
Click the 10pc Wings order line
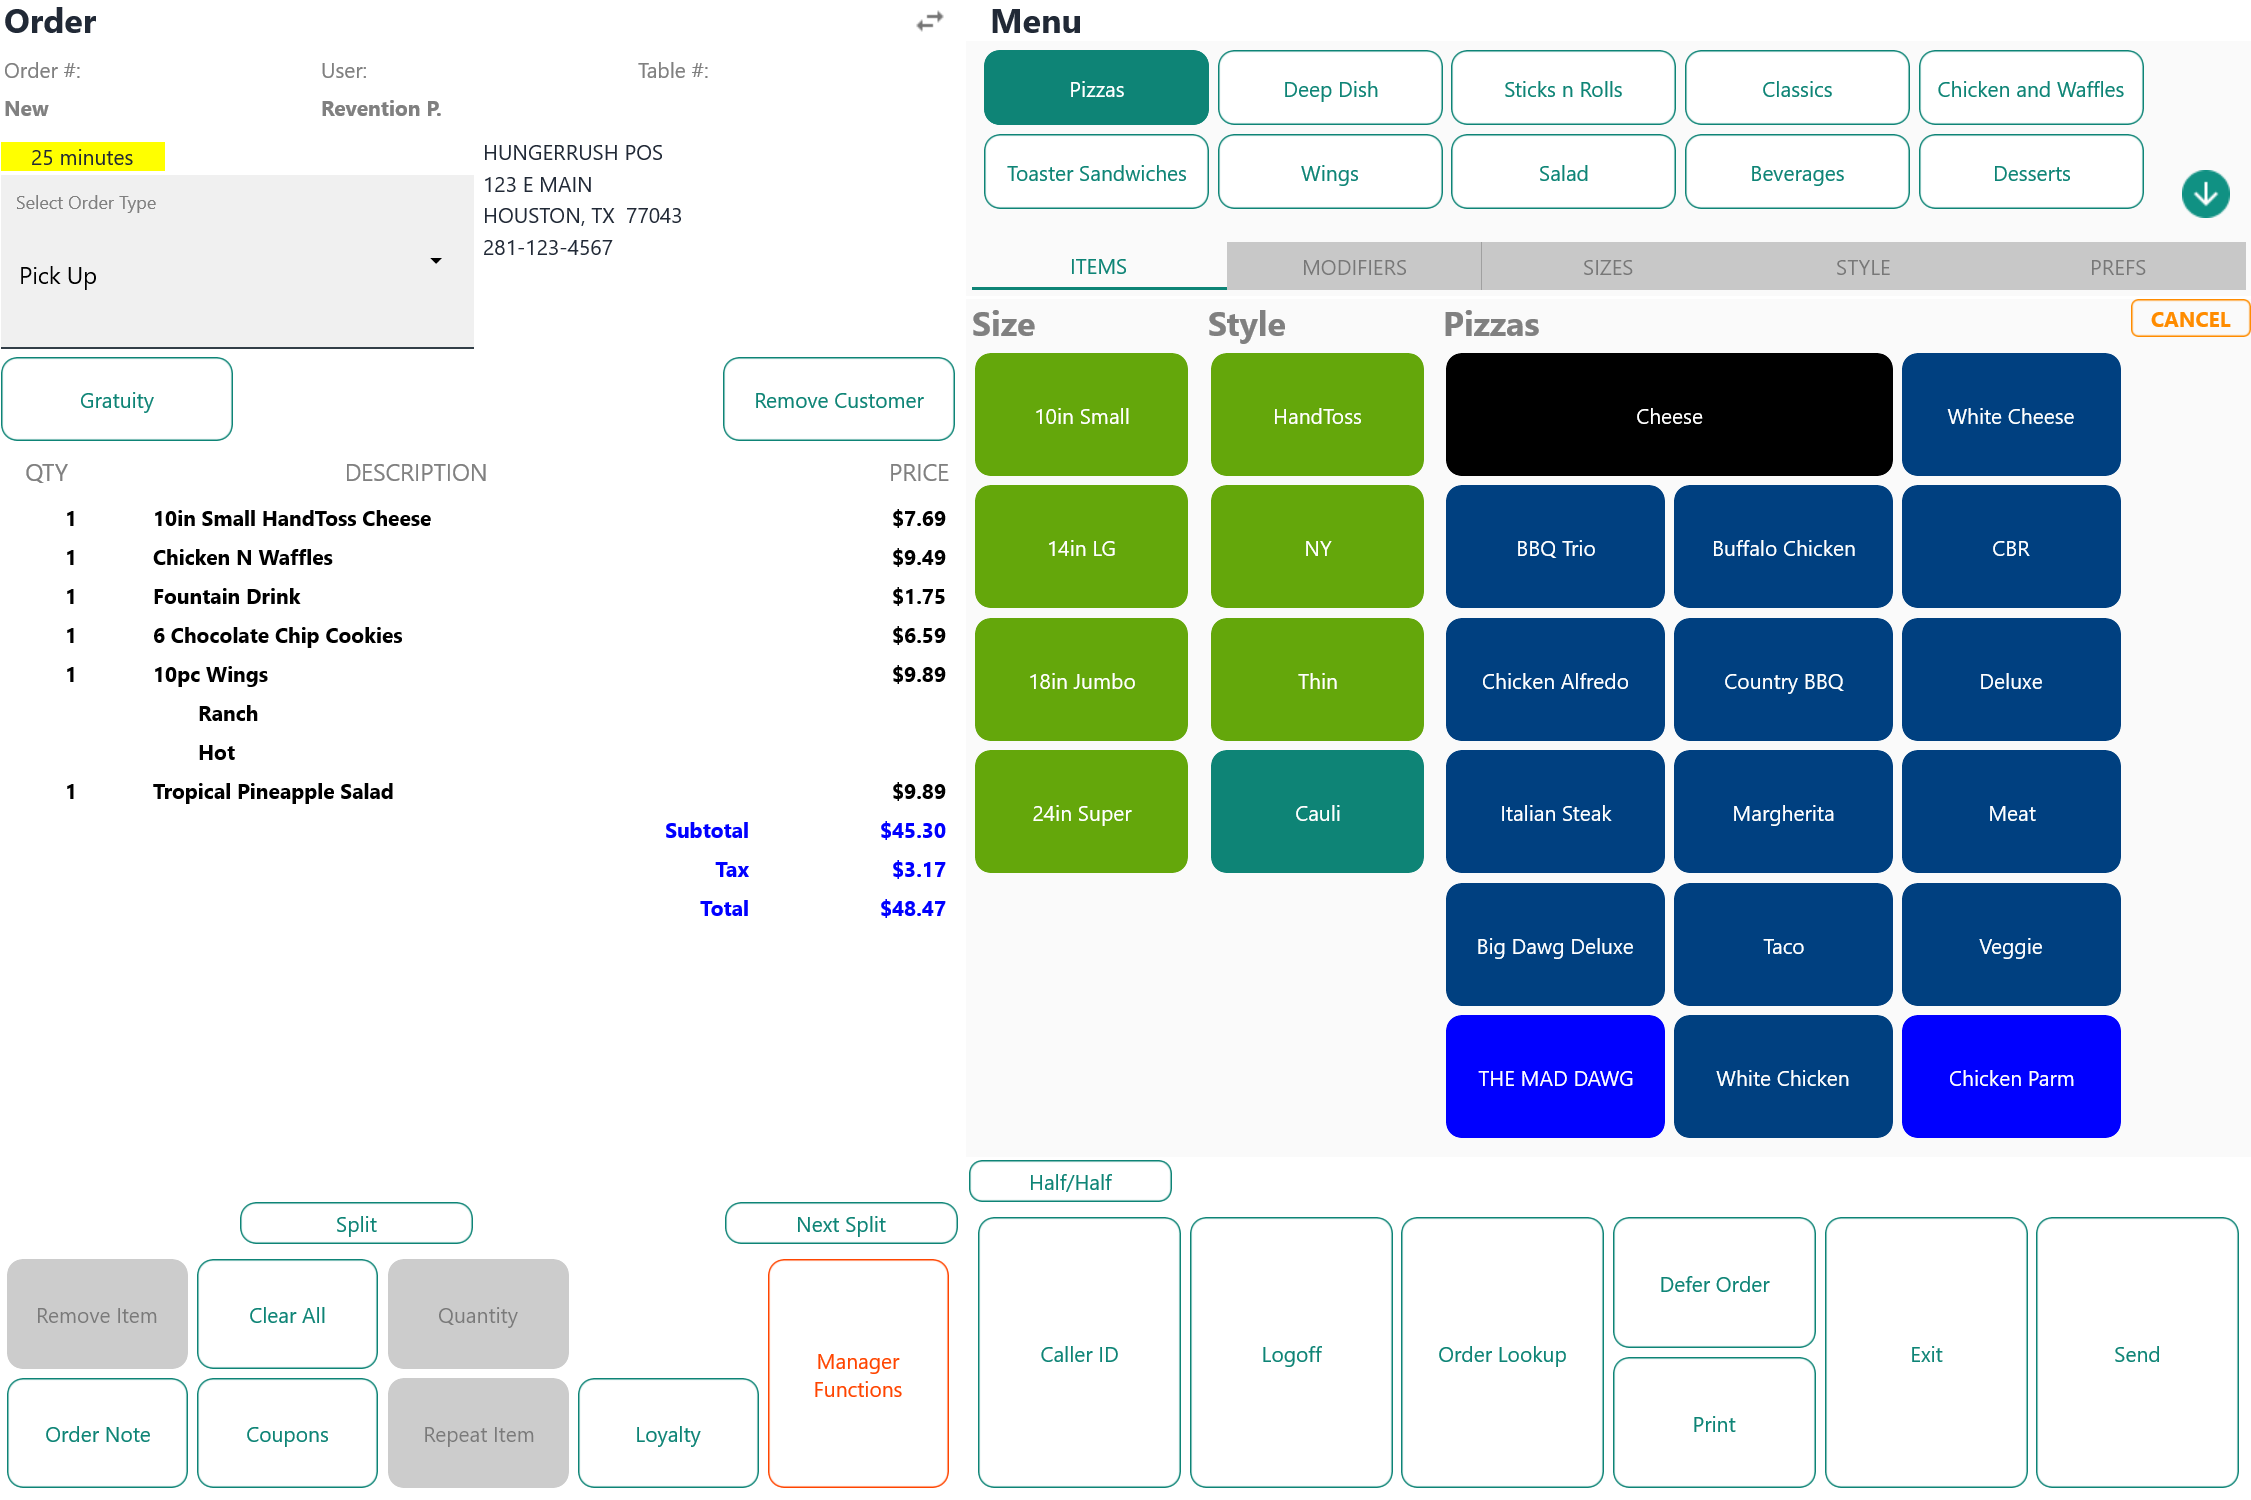coord(210,674)
